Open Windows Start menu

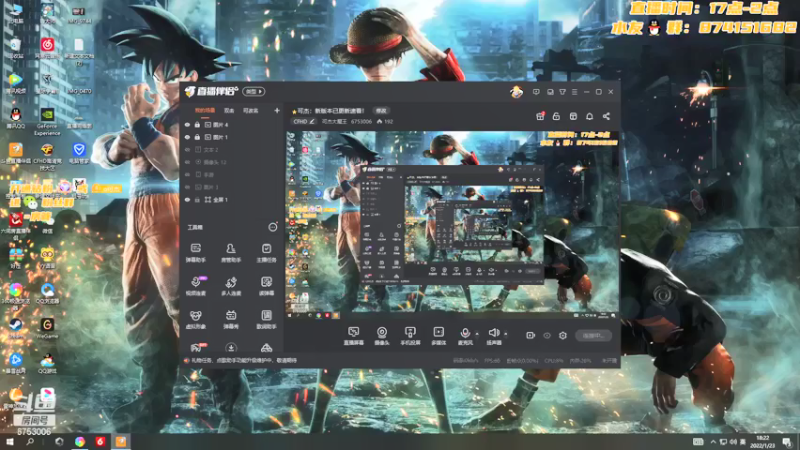tap(9, 442)
